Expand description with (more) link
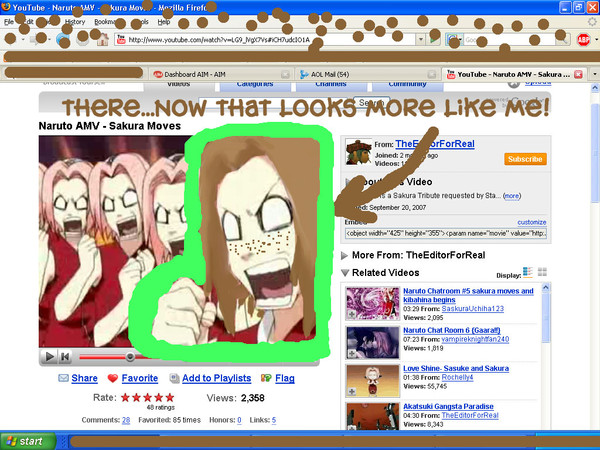Screen dimensions: 600x450 512,196
